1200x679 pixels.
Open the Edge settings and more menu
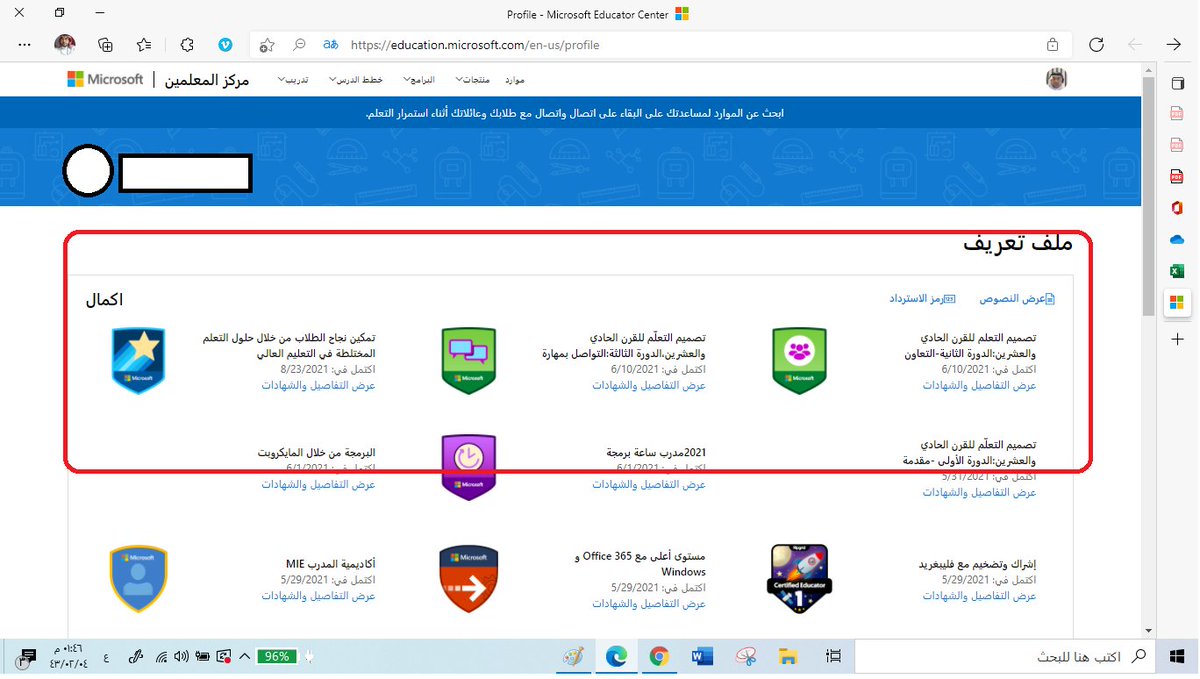tap(25, 44)
